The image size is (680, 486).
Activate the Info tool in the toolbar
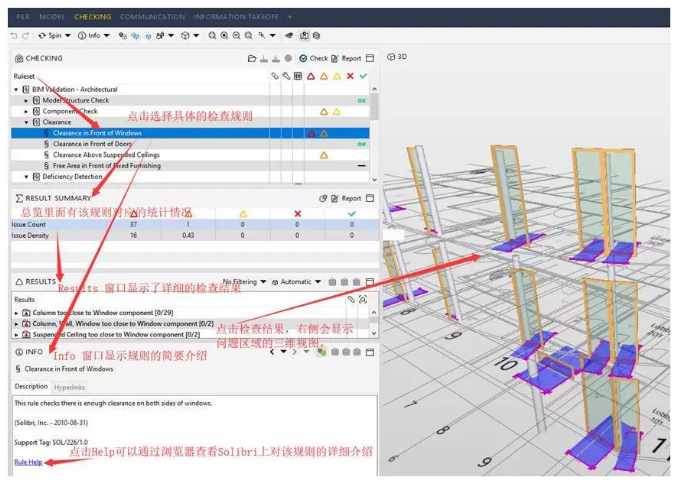[x=89, y=36]
